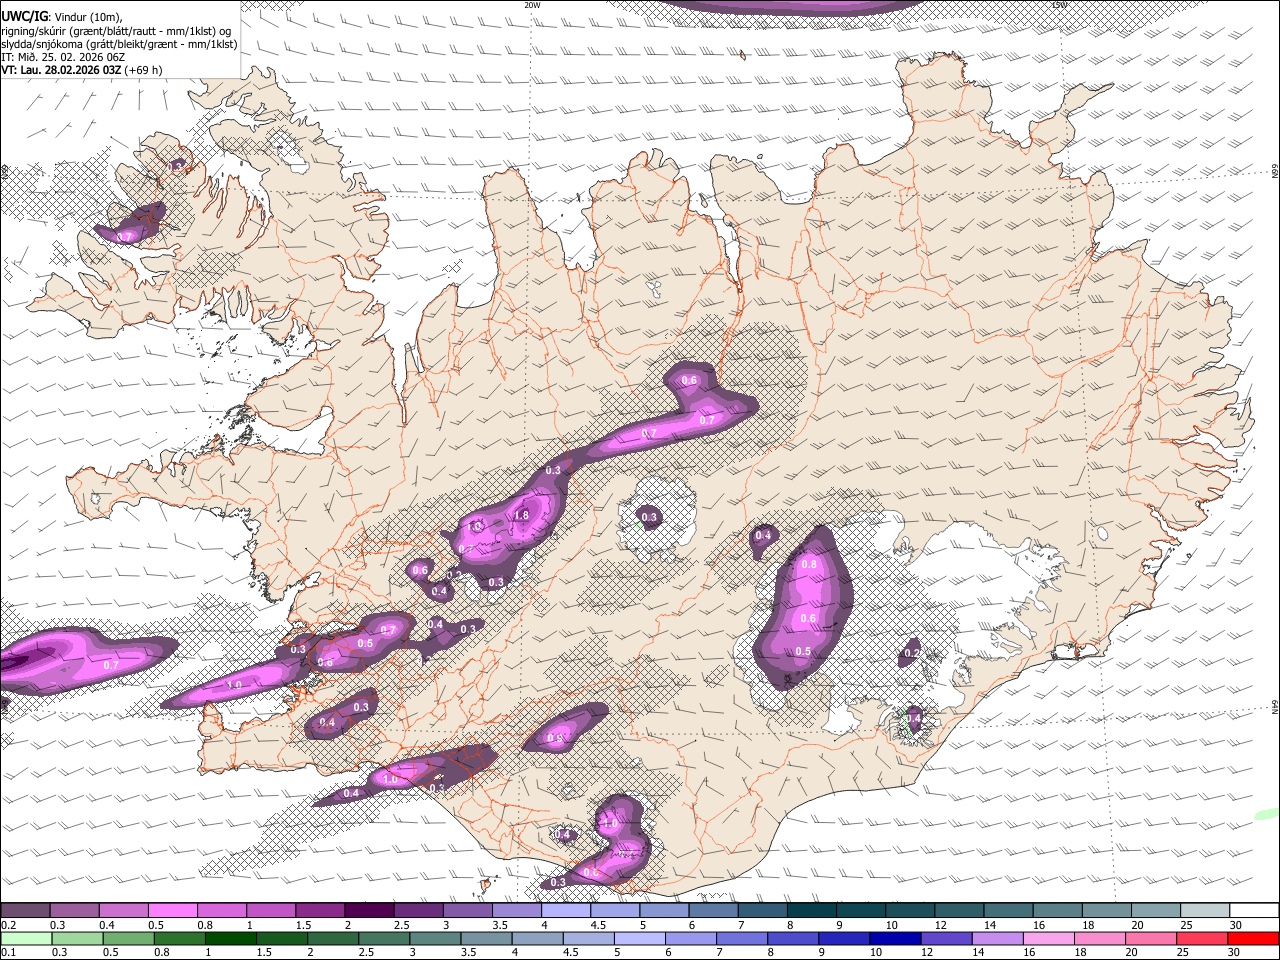This screenshot has height=960, width=1280.
Task: Click the 15W longitude label
Action: coord(1059,5)
